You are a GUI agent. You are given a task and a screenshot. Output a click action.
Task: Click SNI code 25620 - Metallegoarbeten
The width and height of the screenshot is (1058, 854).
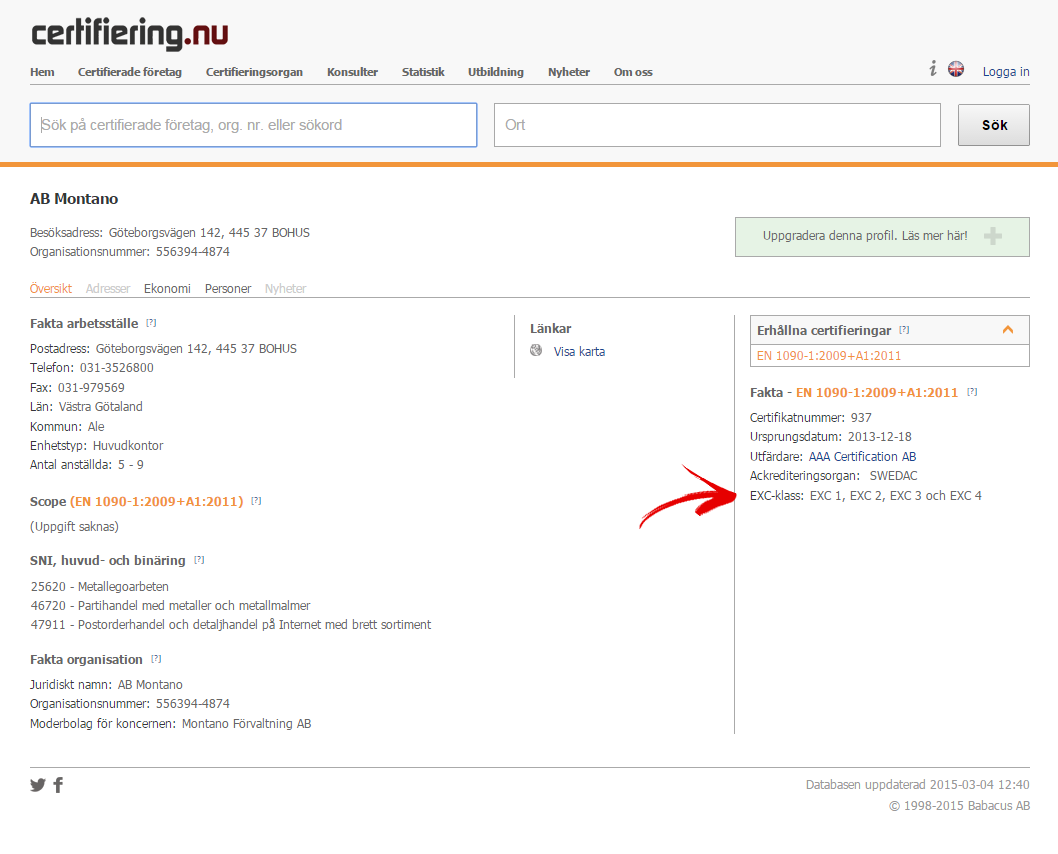[x=100, y=587]
